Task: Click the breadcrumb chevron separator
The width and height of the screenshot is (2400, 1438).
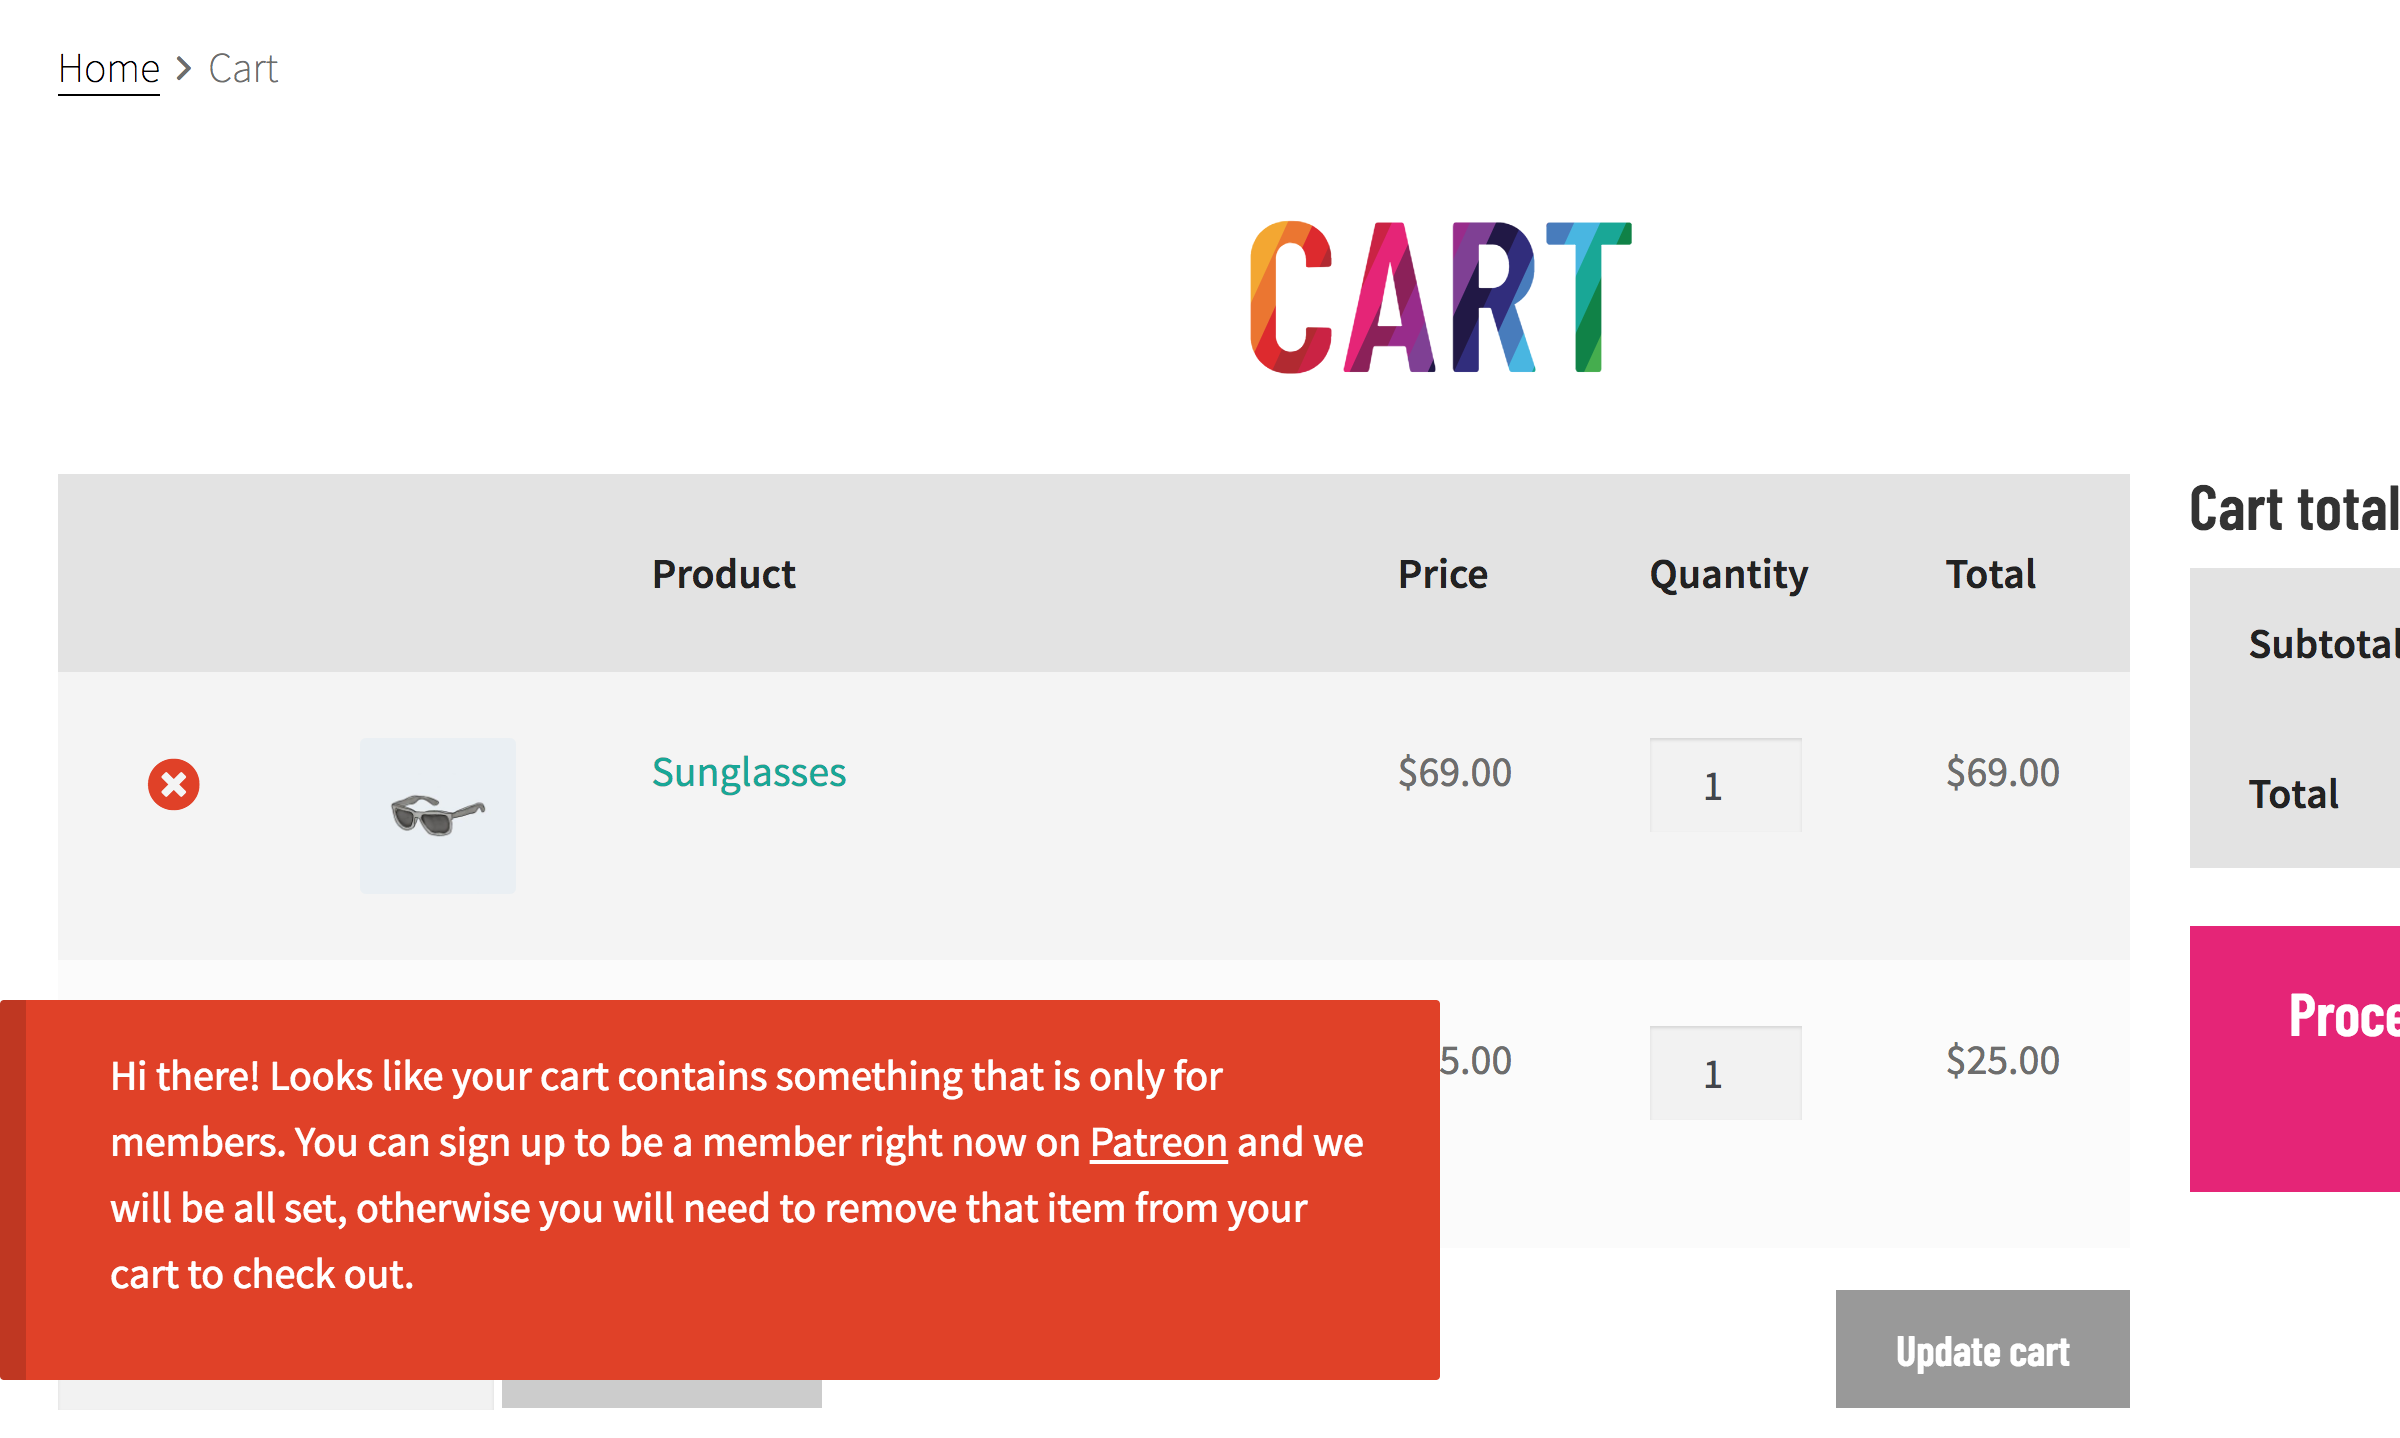Action: (184, 69)
